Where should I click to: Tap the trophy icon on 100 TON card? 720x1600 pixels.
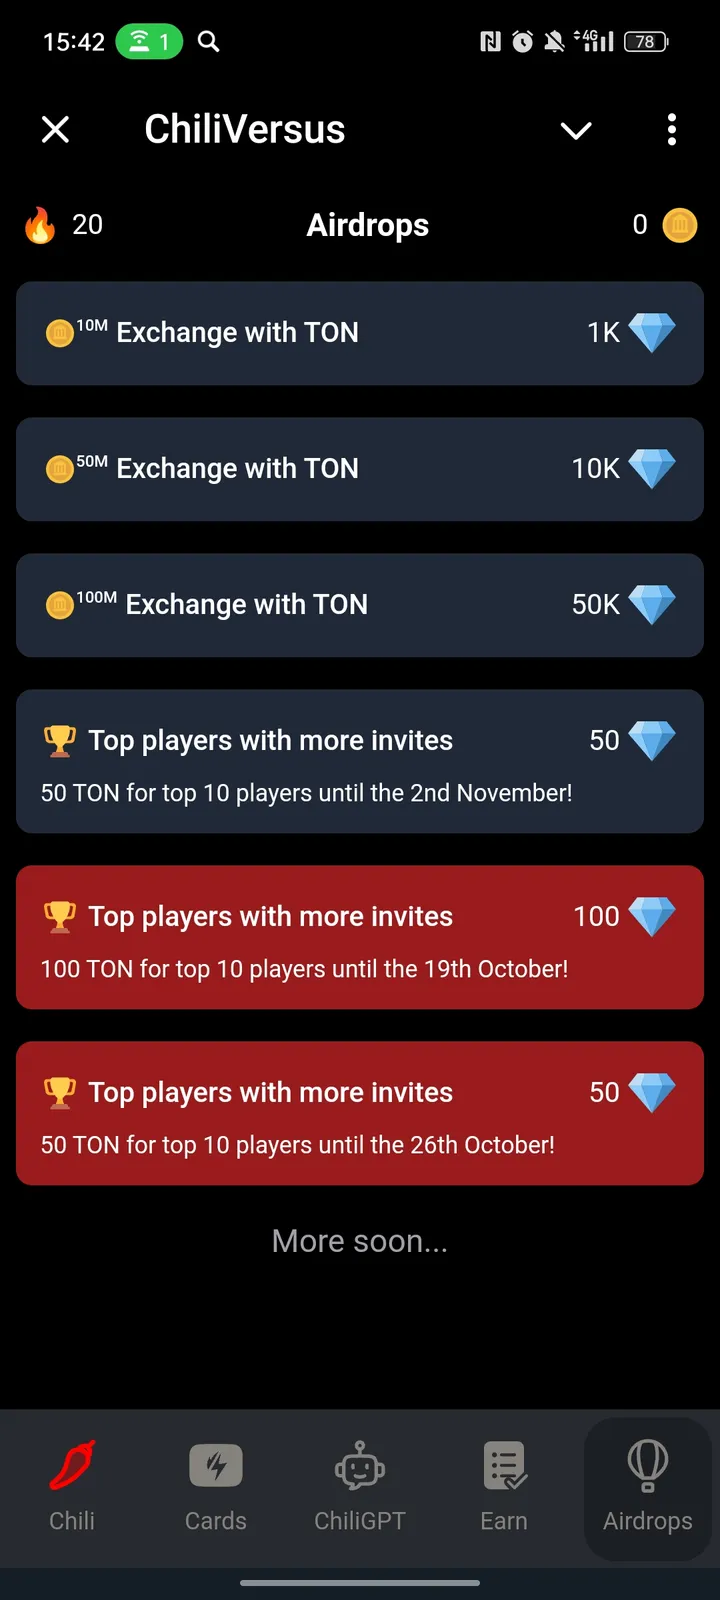click(60, 917)
